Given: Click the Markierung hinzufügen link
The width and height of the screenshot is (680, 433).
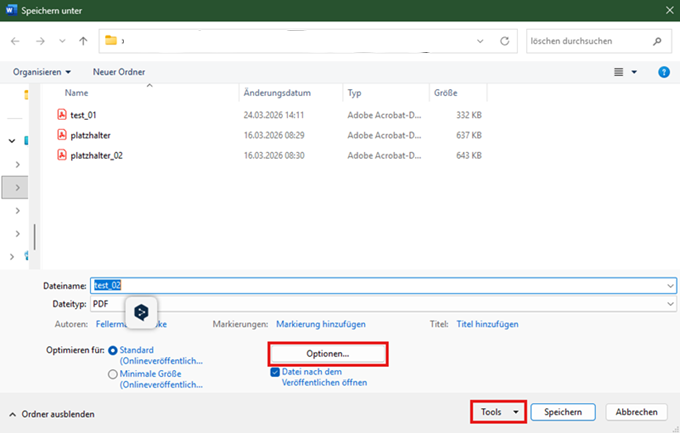Looking at the screenshot, I should click(321, 324).
